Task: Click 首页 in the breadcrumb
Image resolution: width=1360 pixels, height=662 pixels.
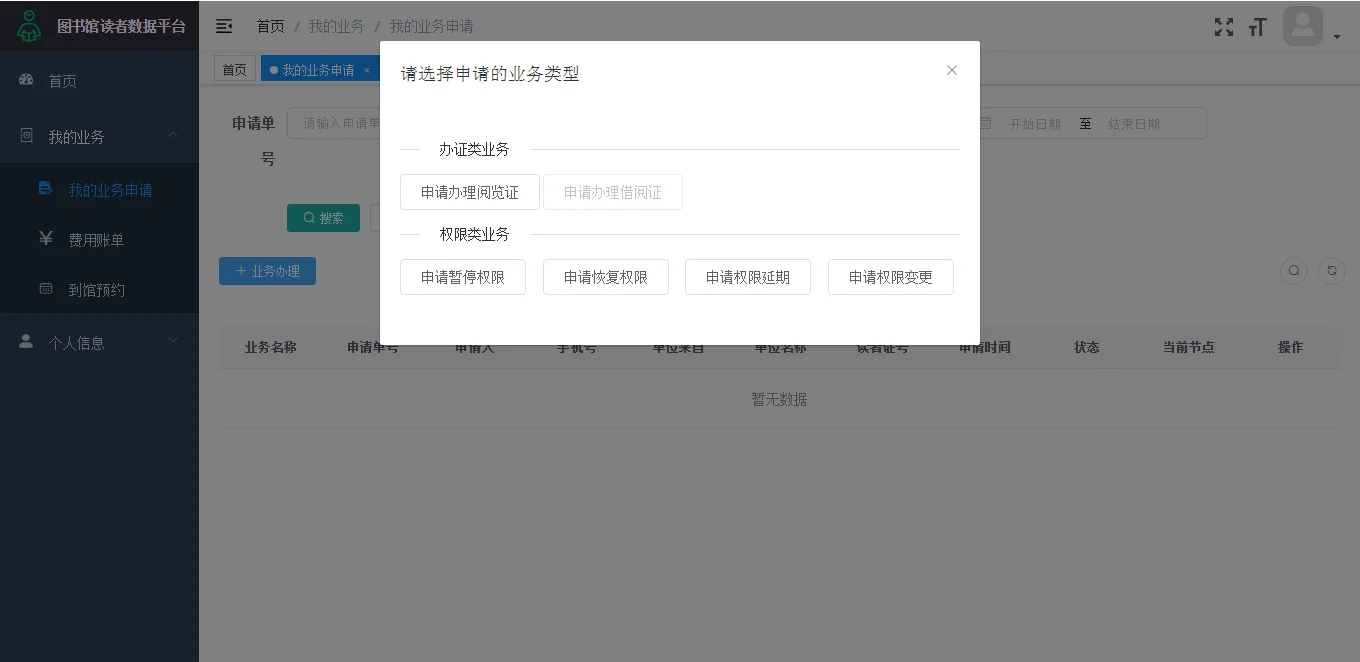Action: (x=270, y=26)
